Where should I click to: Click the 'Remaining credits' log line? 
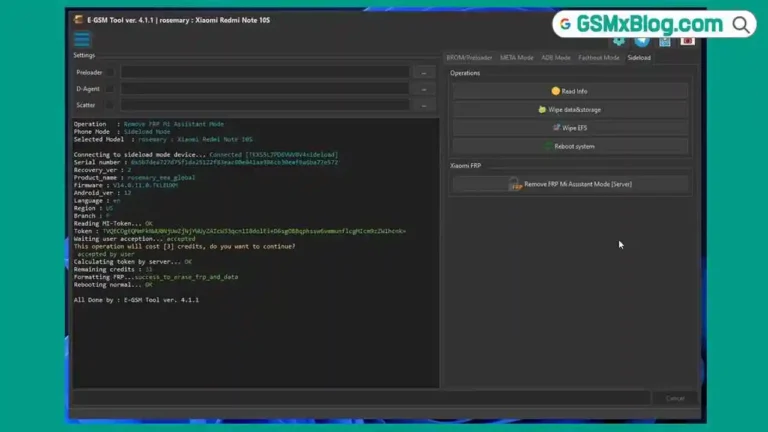coord(113,269)
